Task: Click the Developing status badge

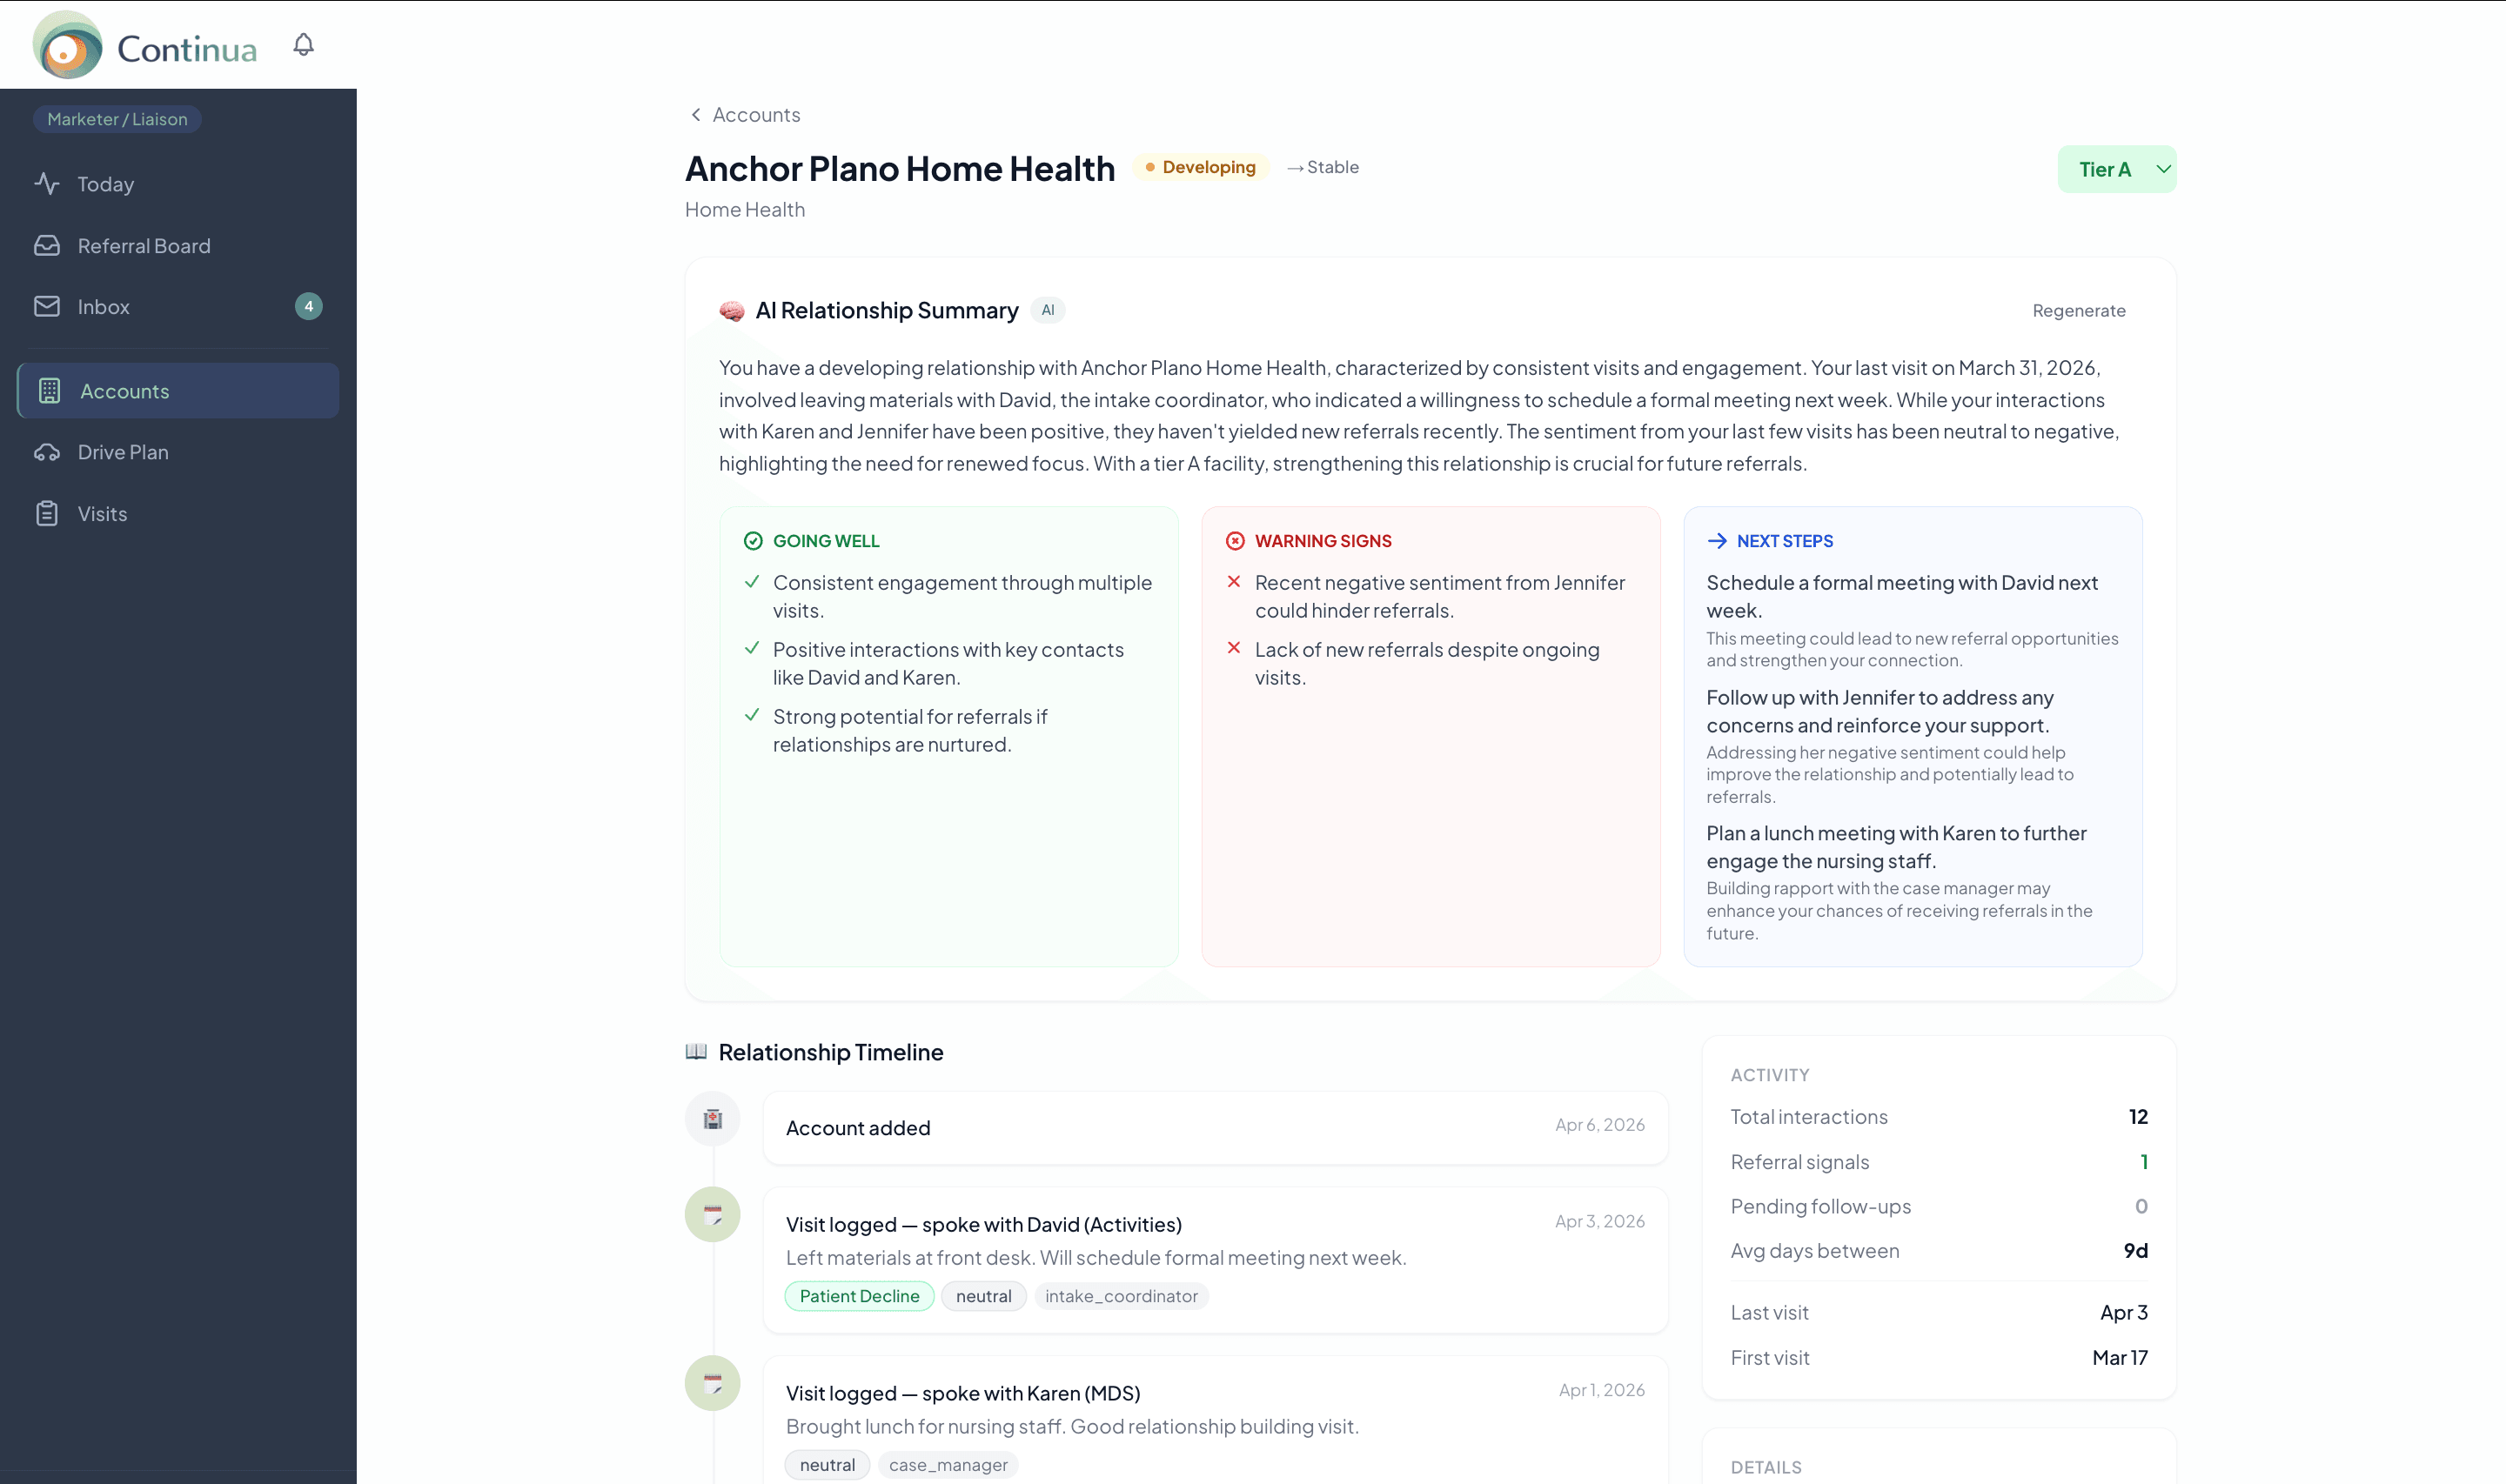Action: pyautogui.click(x=1200, y=167)
